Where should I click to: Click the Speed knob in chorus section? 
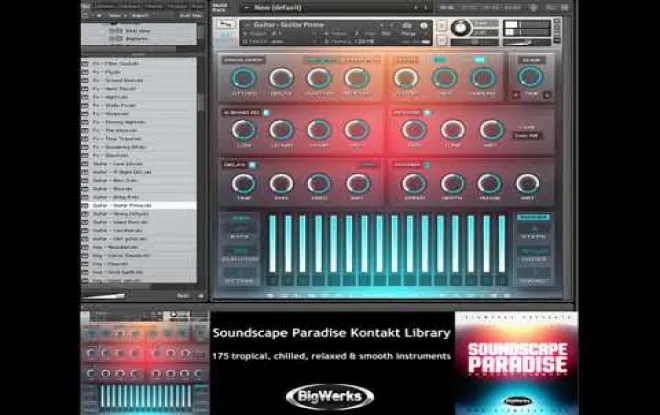click(x=414, y=184)
